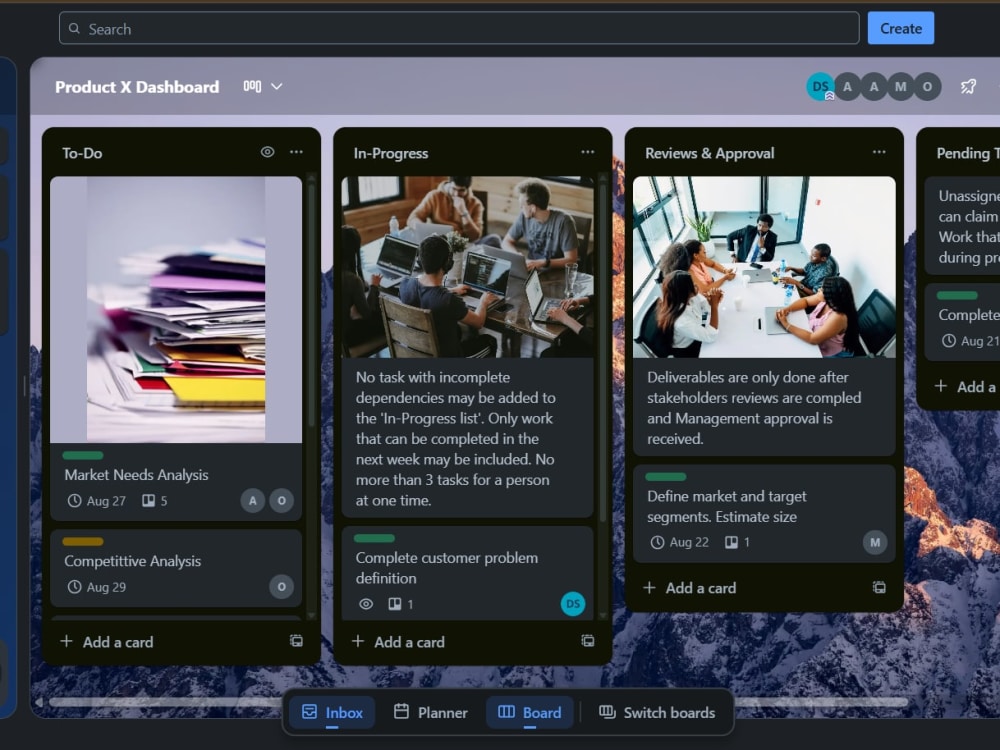Click the green label on Complete customer problem definition

point(374,538)
